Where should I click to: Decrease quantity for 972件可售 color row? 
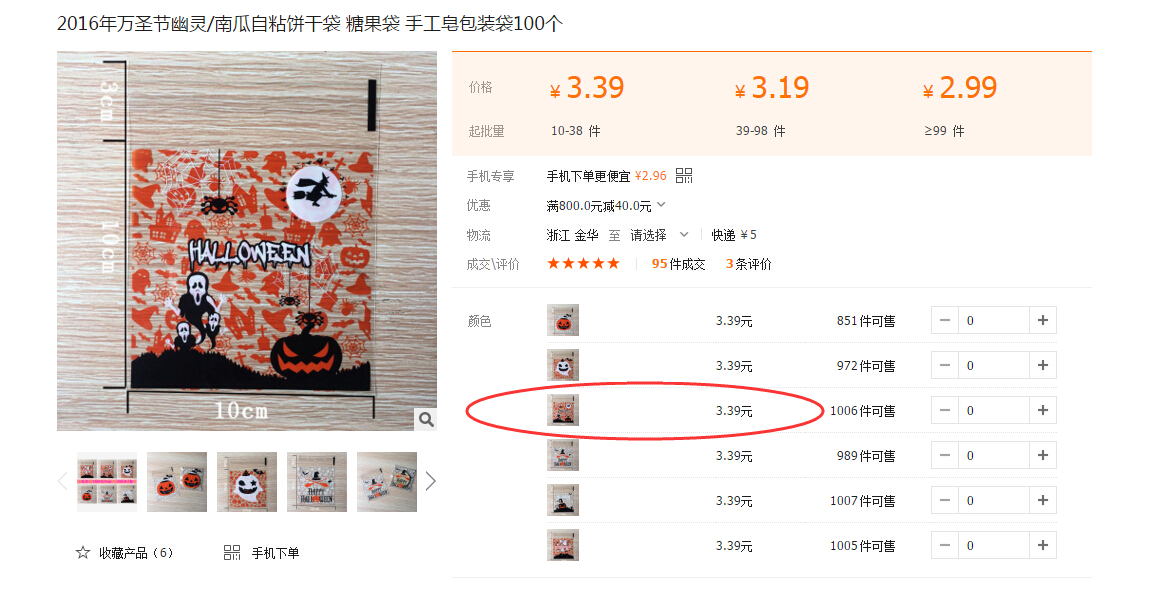[x=945, y=366]
